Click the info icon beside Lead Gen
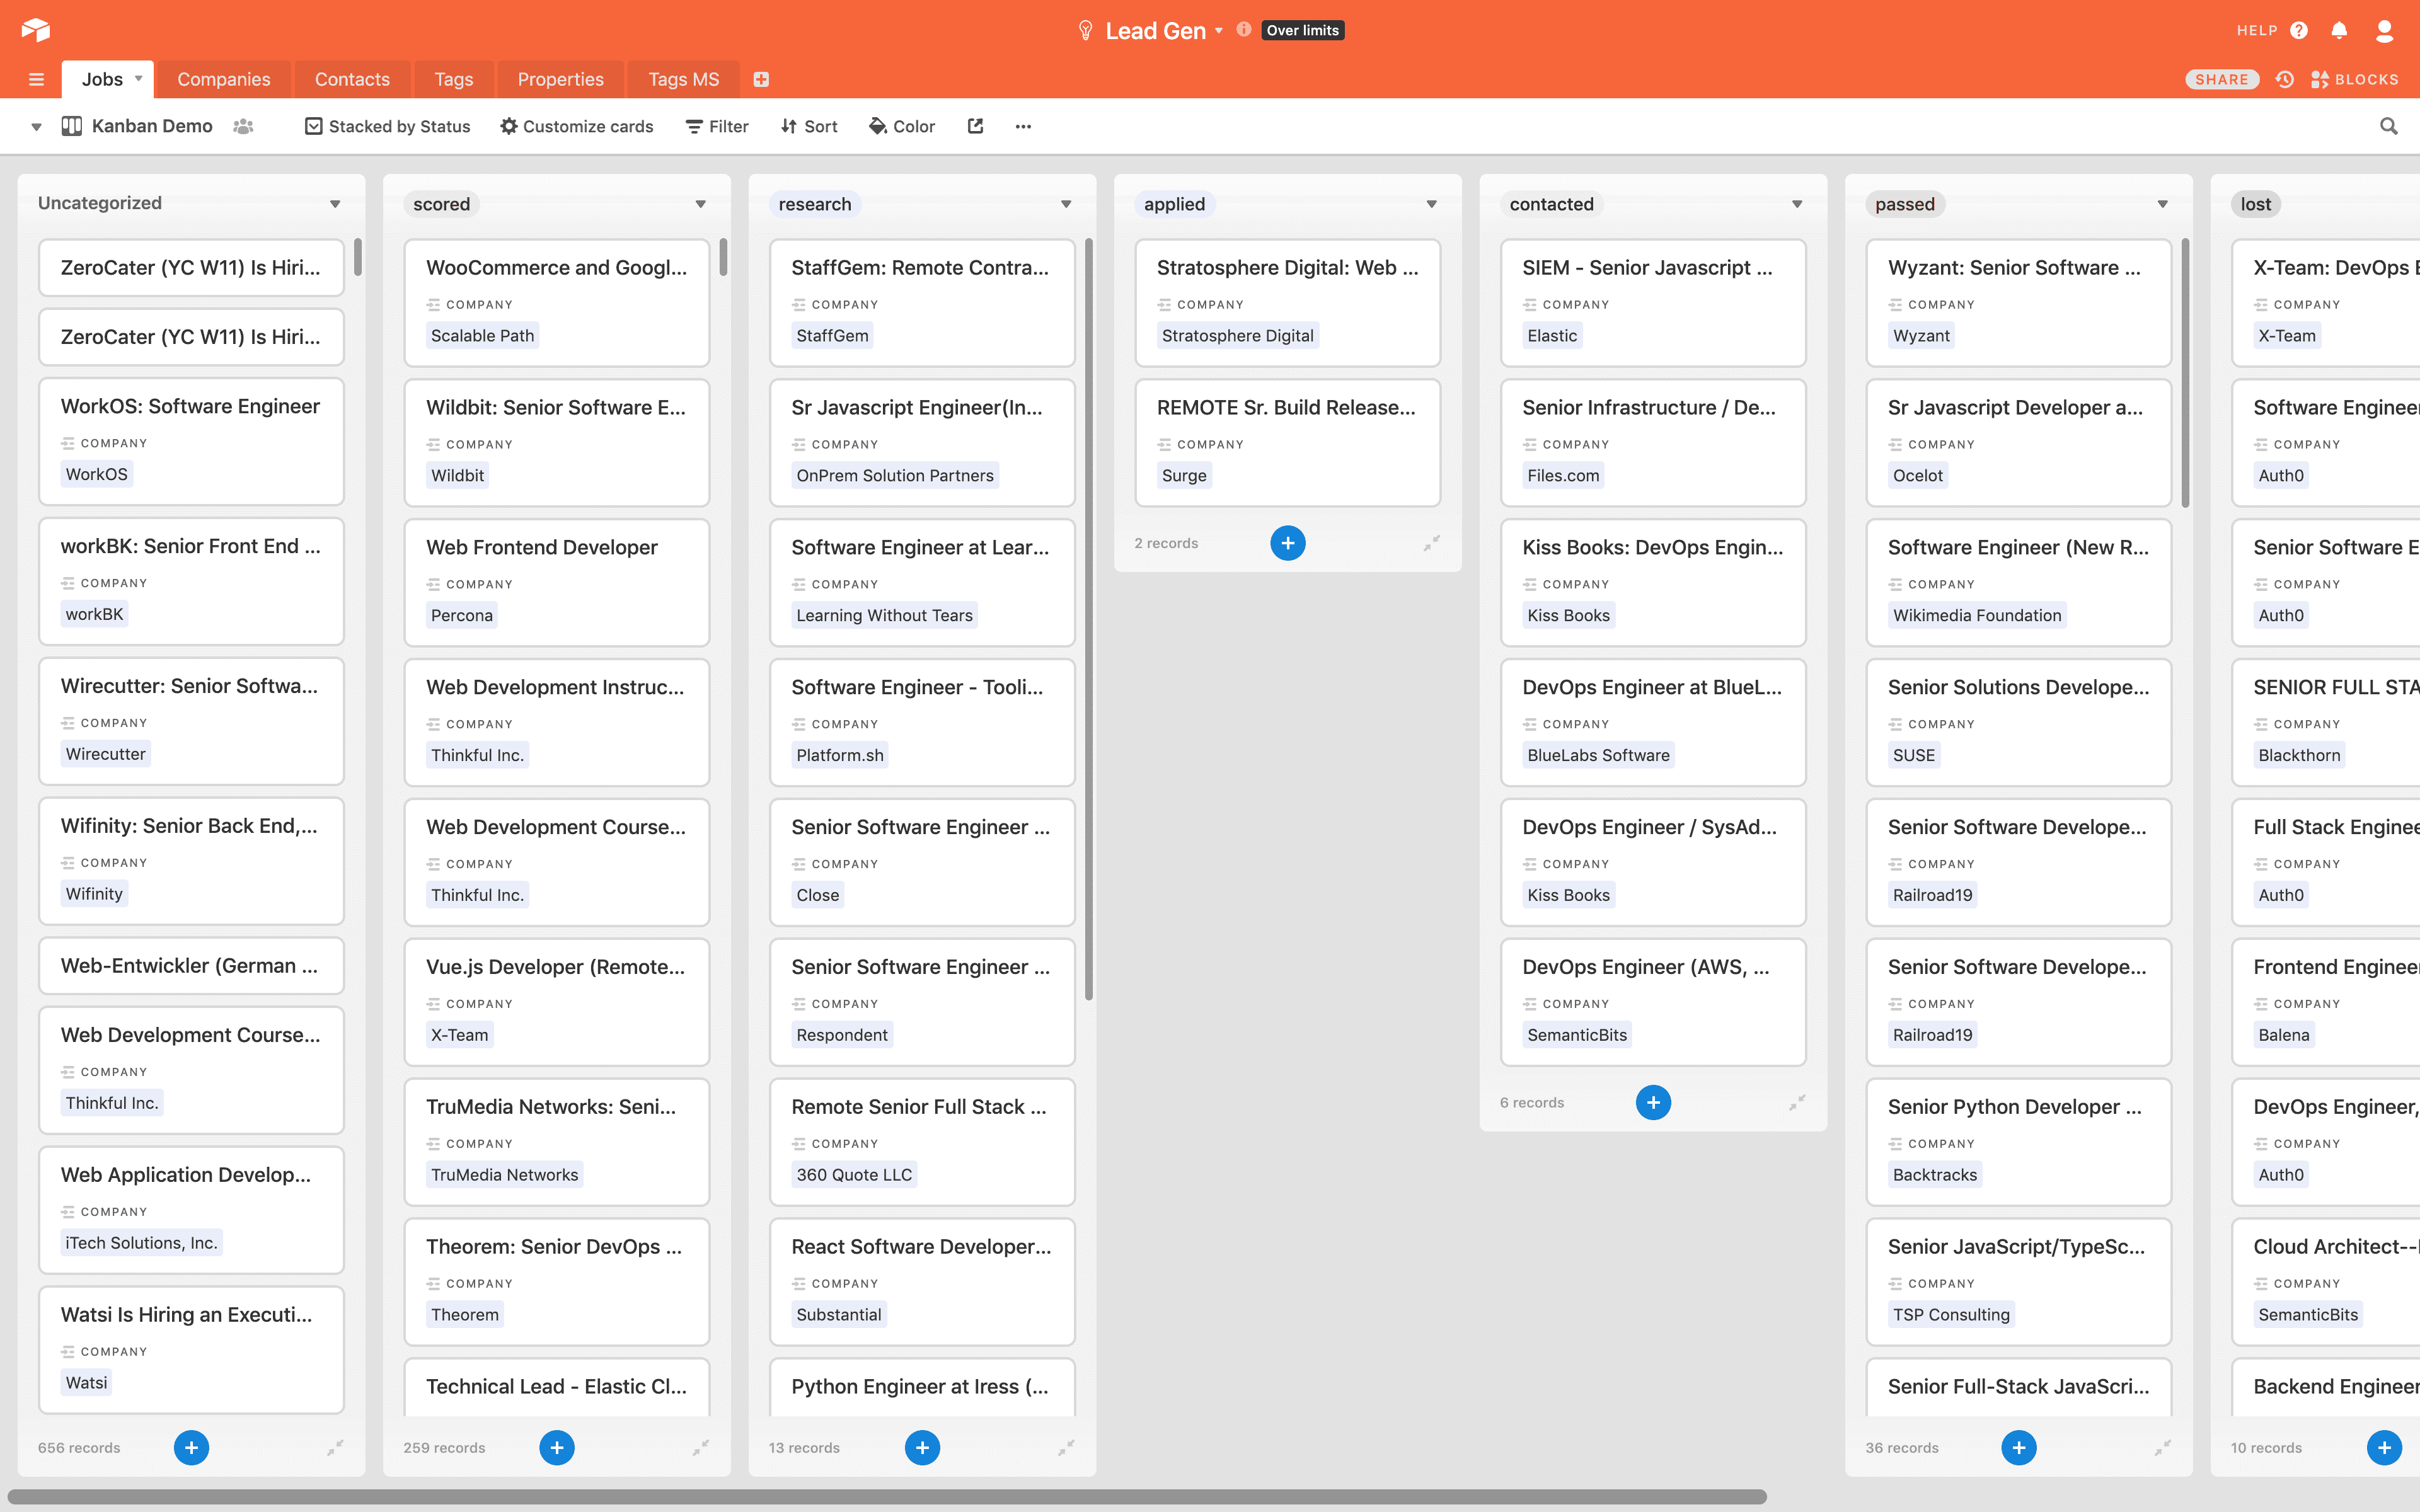Screen dimensions: 2420x1512 tap(1244, 30)
